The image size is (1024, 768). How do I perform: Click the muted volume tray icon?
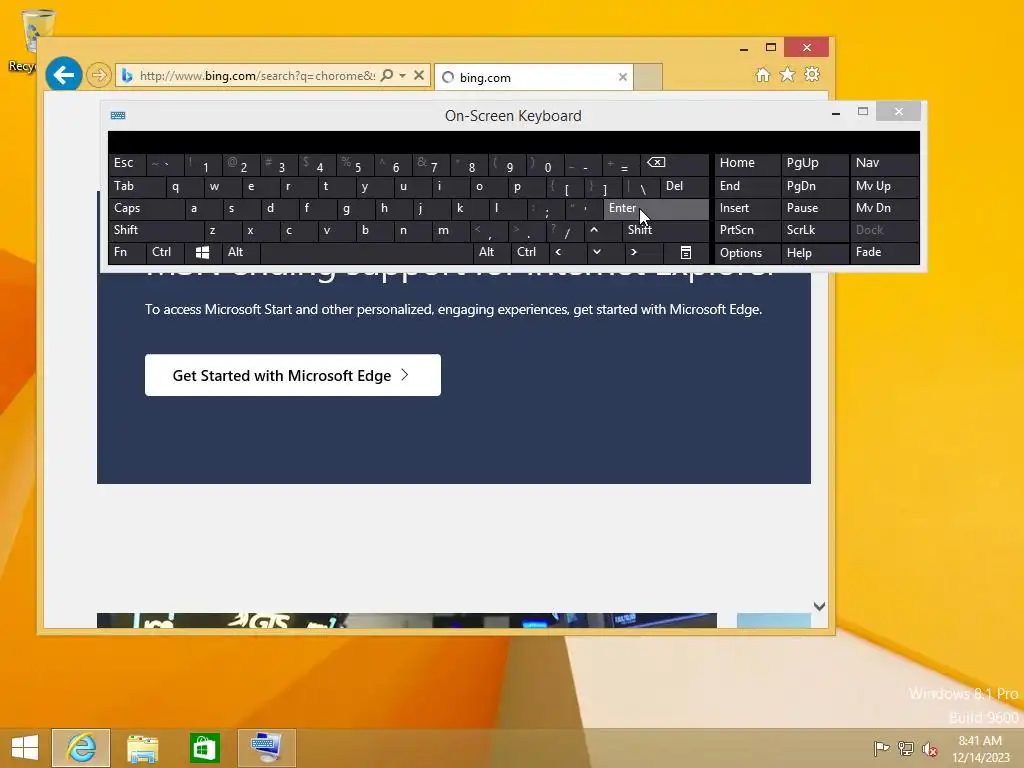click(930, 748)
